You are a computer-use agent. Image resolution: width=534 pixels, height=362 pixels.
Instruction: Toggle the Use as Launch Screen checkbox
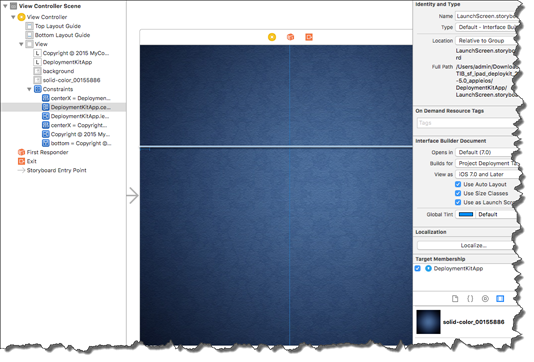pyautogui.click(x=458, y=203)
